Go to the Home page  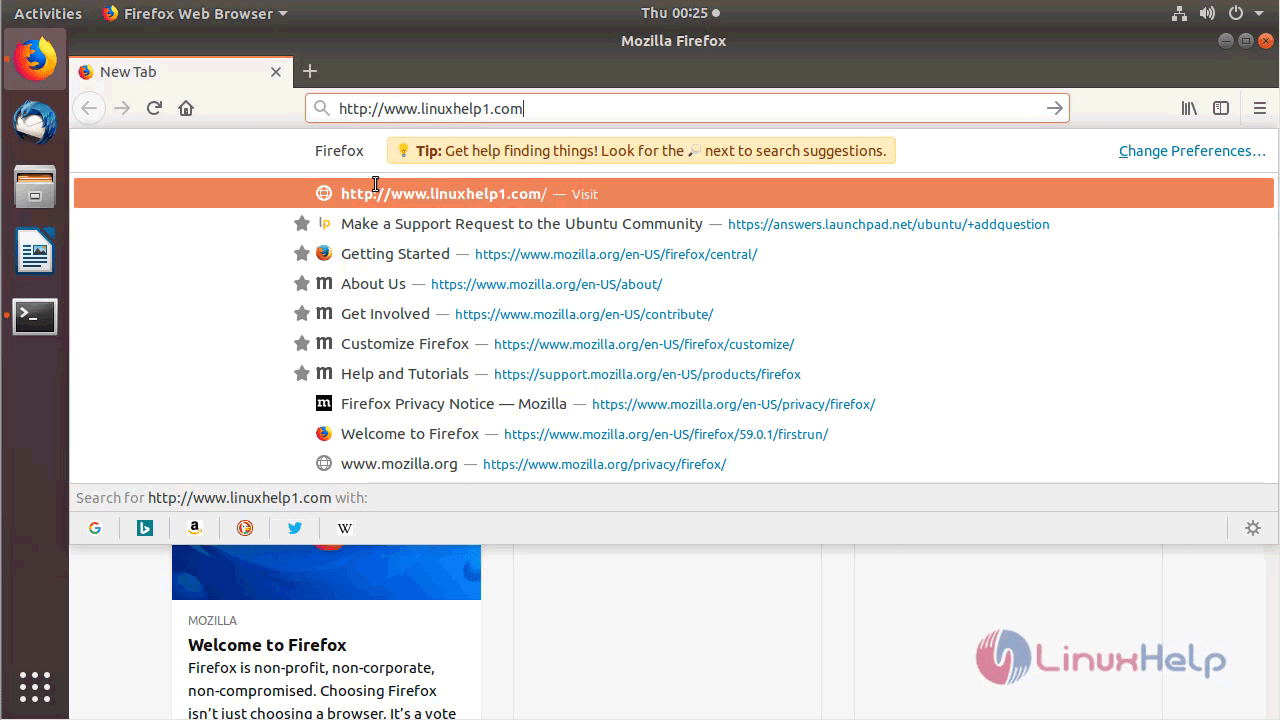pos(186,108)
